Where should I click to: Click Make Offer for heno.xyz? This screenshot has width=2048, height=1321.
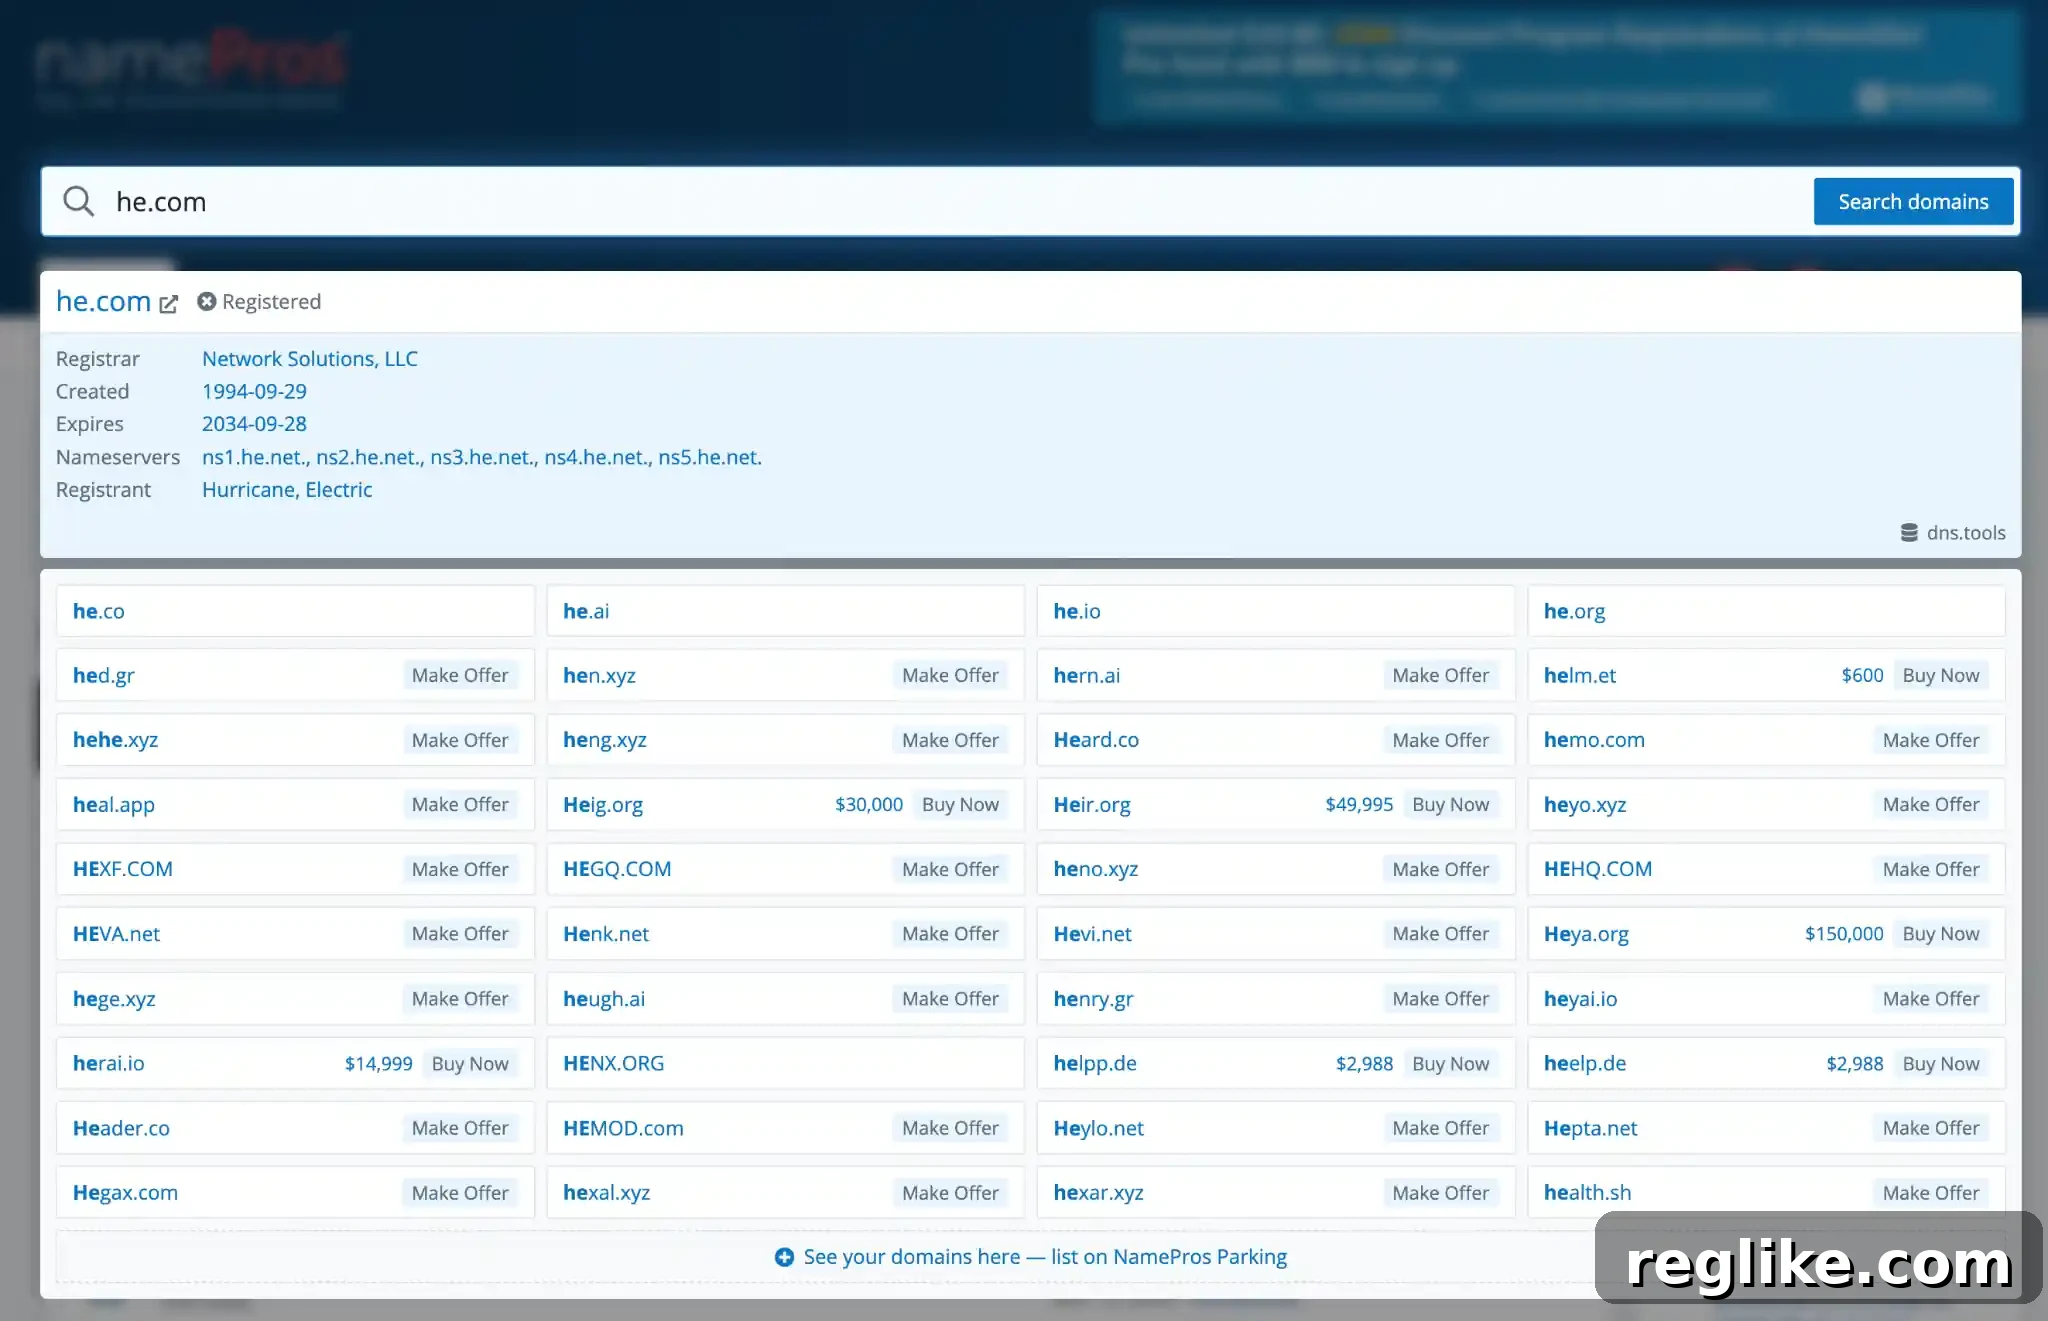tap(1440, 869)
